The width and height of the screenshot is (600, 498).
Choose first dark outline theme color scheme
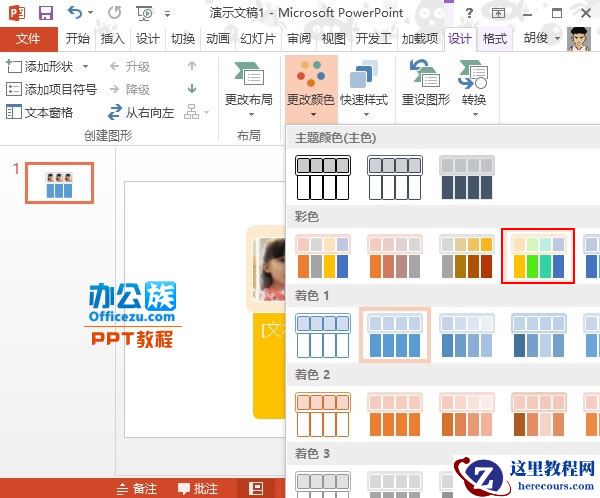pyautogui.click(x=323, y=177)
